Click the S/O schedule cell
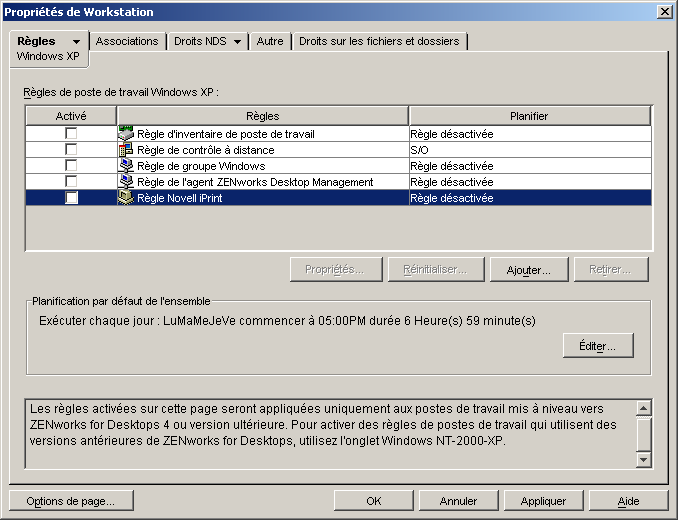 click(530, 150)
